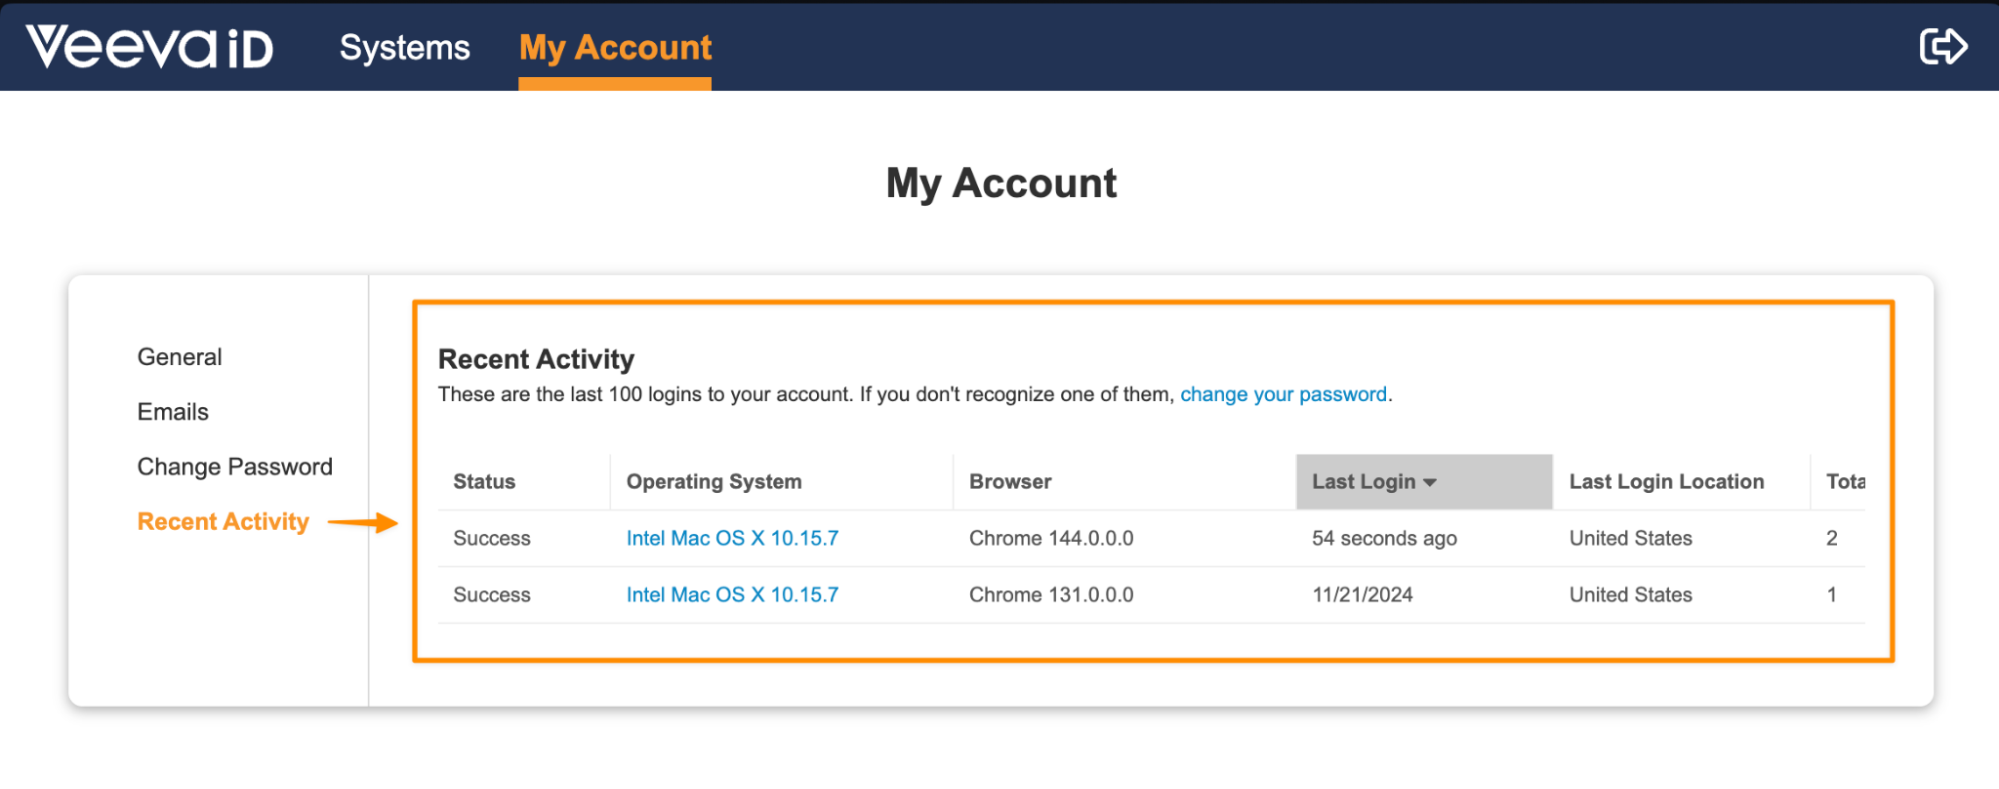Sort by Operating System column header

(714, 482)
